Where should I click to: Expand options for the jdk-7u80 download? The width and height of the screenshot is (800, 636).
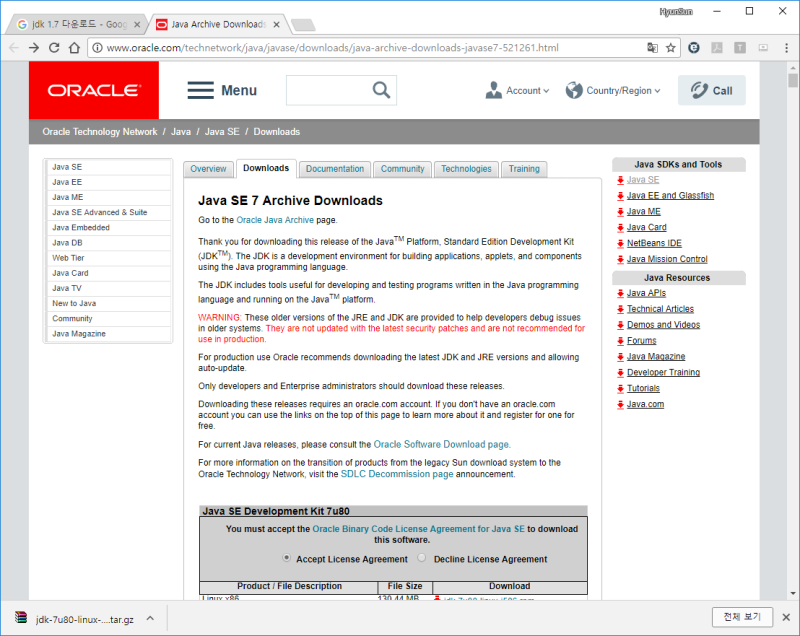[x=151, y=617]
